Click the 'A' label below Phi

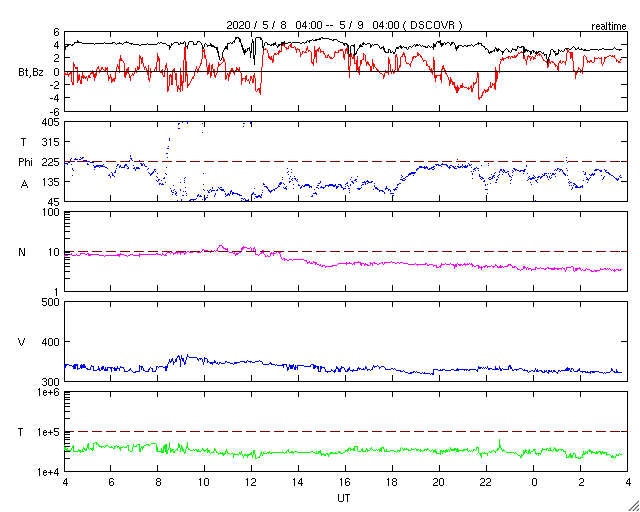click(x=24, y=185)
